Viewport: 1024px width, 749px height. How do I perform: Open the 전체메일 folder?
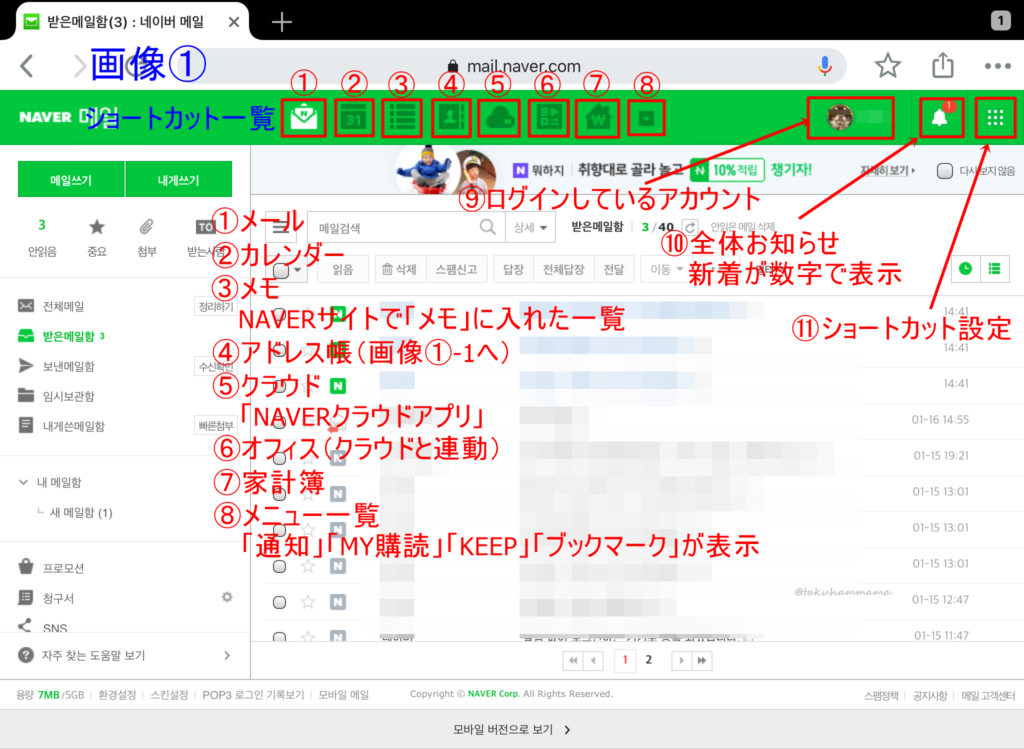click(x=63, y=306)
